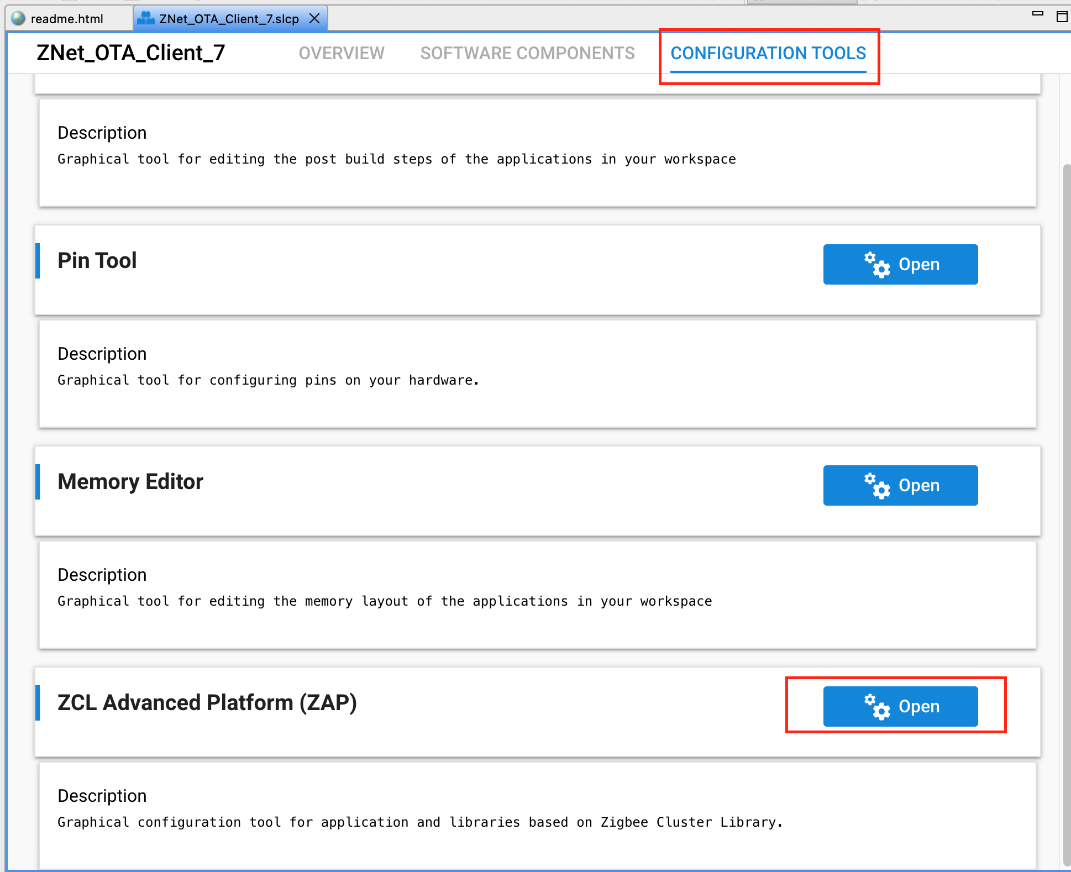Screen dimensions: 1071x872
Task: Click the Pin Tool heading
Action: point(97,261)
